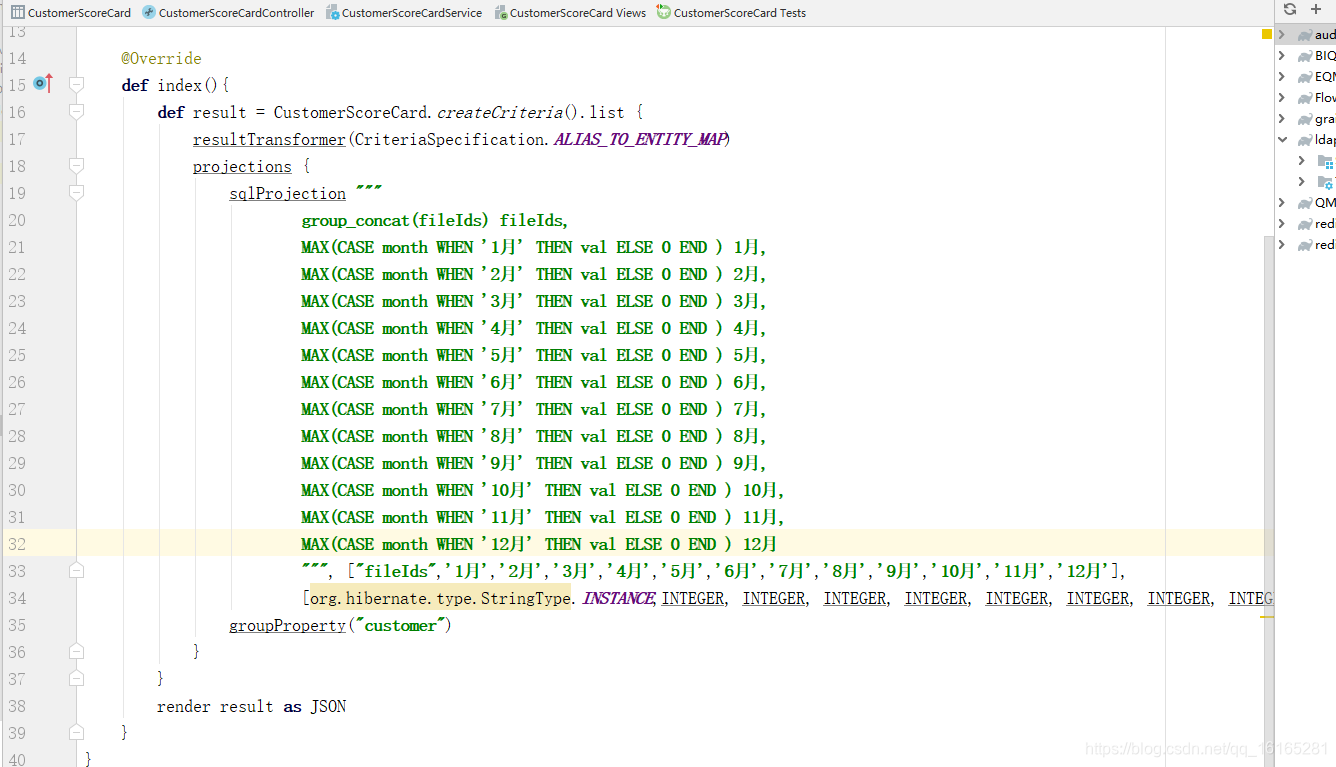
Task: Collapse the projections block fold arrow at line 18
Action: 76,166
